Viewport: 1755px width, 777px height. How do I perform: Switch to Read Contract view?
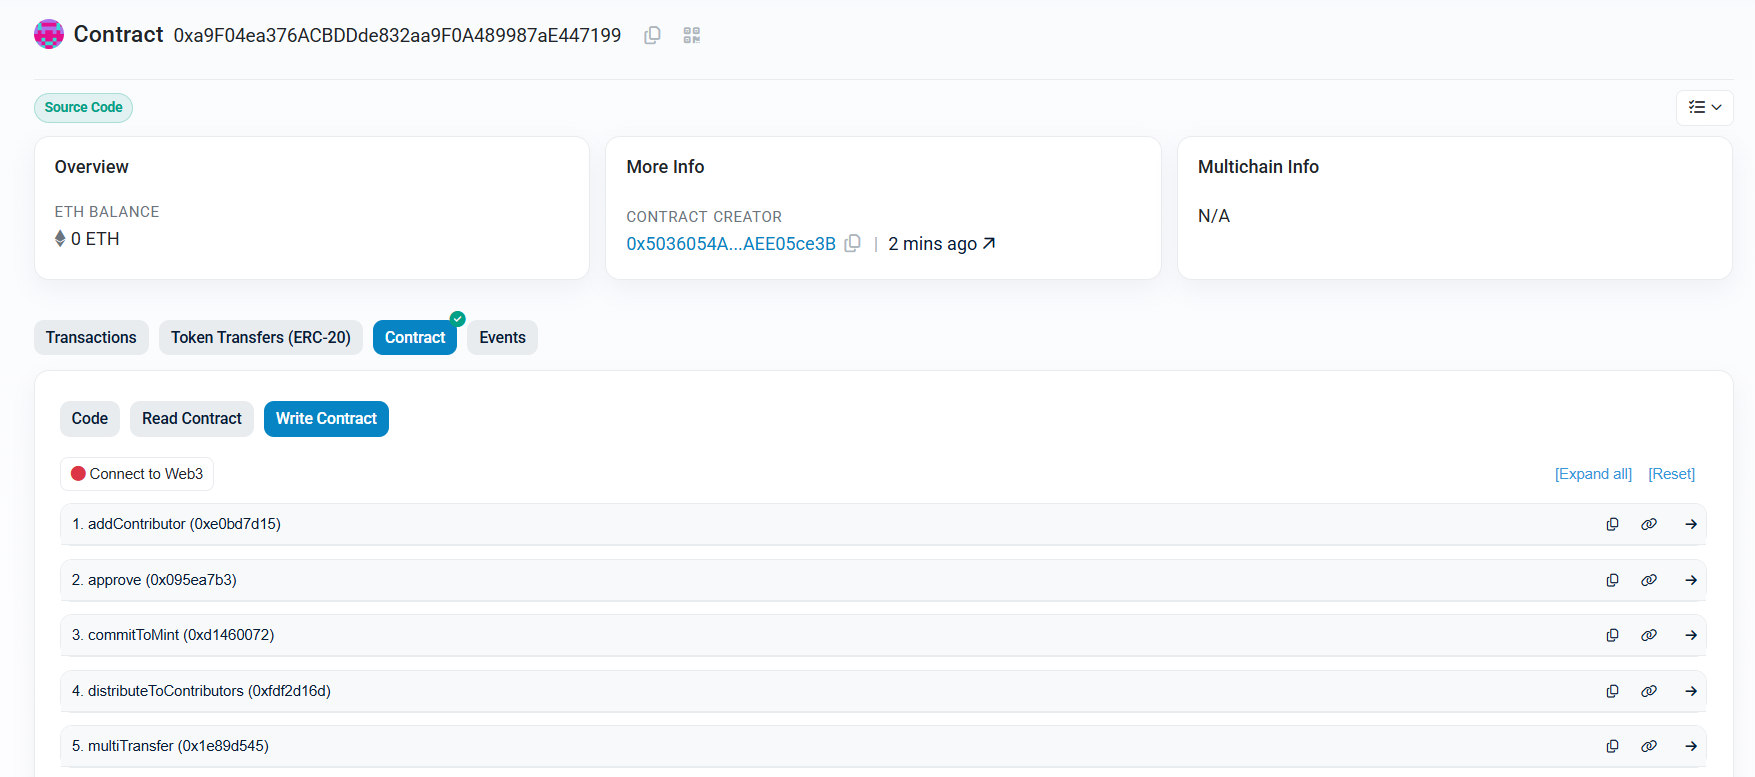click(x=191, y=419)
